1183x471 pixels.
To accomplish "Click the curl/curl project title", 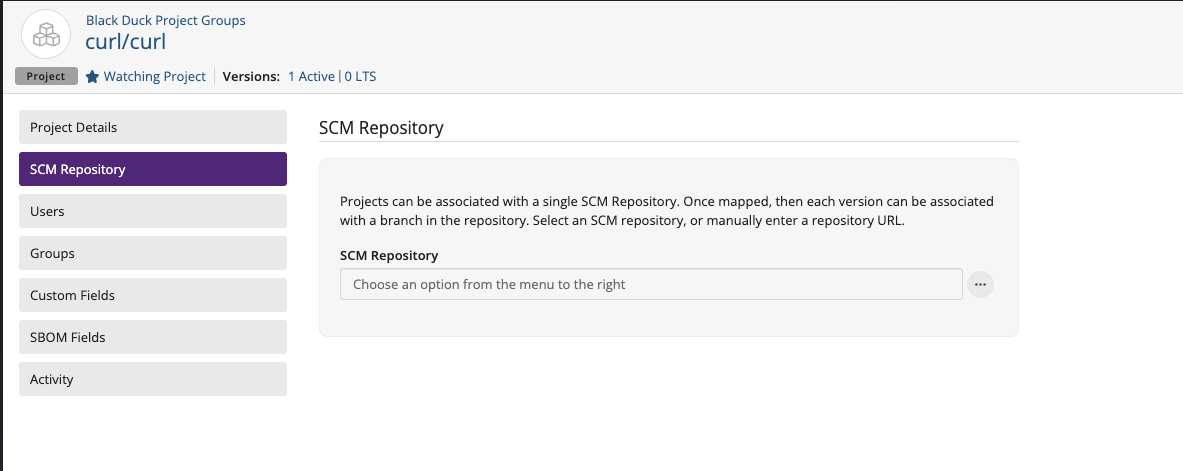I will (126, 42).
